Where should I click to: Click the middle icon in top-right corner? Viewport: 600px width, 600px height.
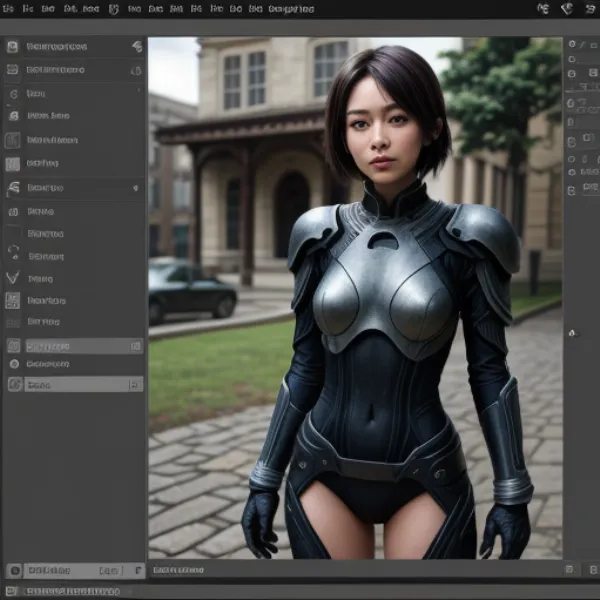[x=566, y=9]
